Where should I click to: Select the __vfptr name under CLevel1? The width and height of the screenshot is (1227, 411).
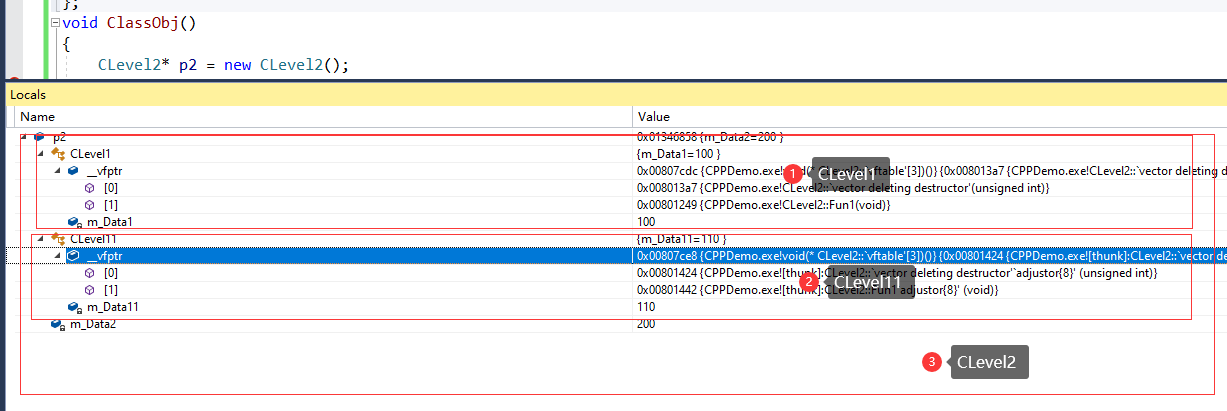[104, 171]
